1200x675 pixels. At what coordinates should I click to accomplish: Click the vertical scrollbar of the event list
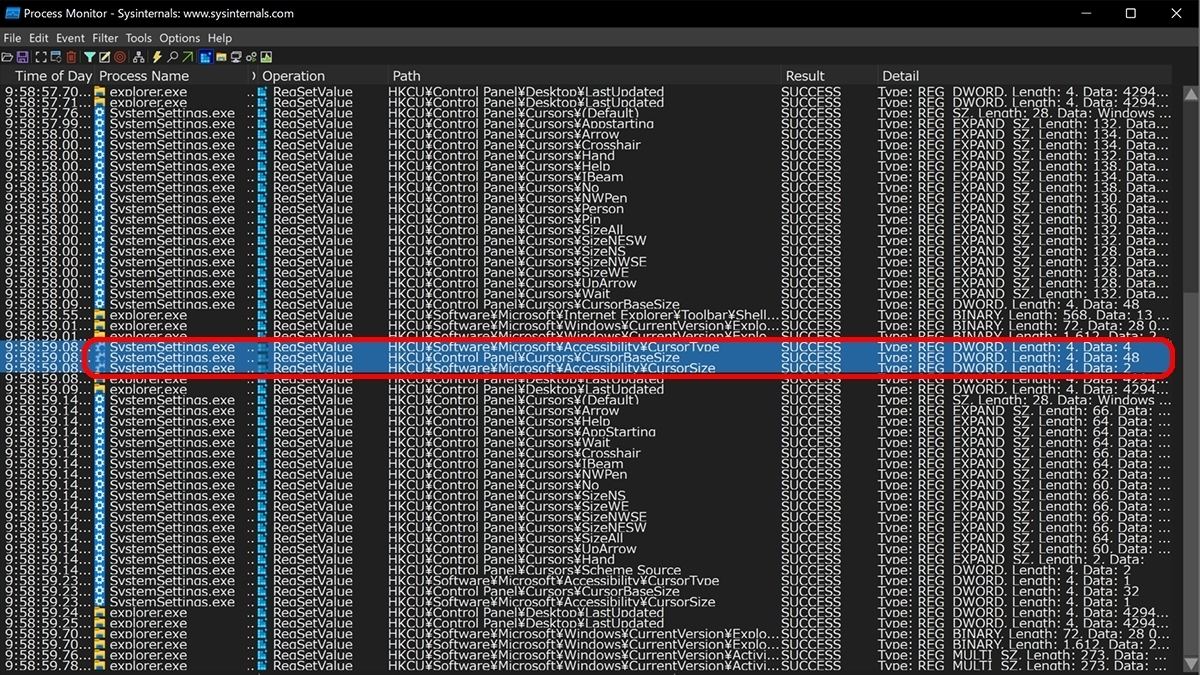point(1190,380)
